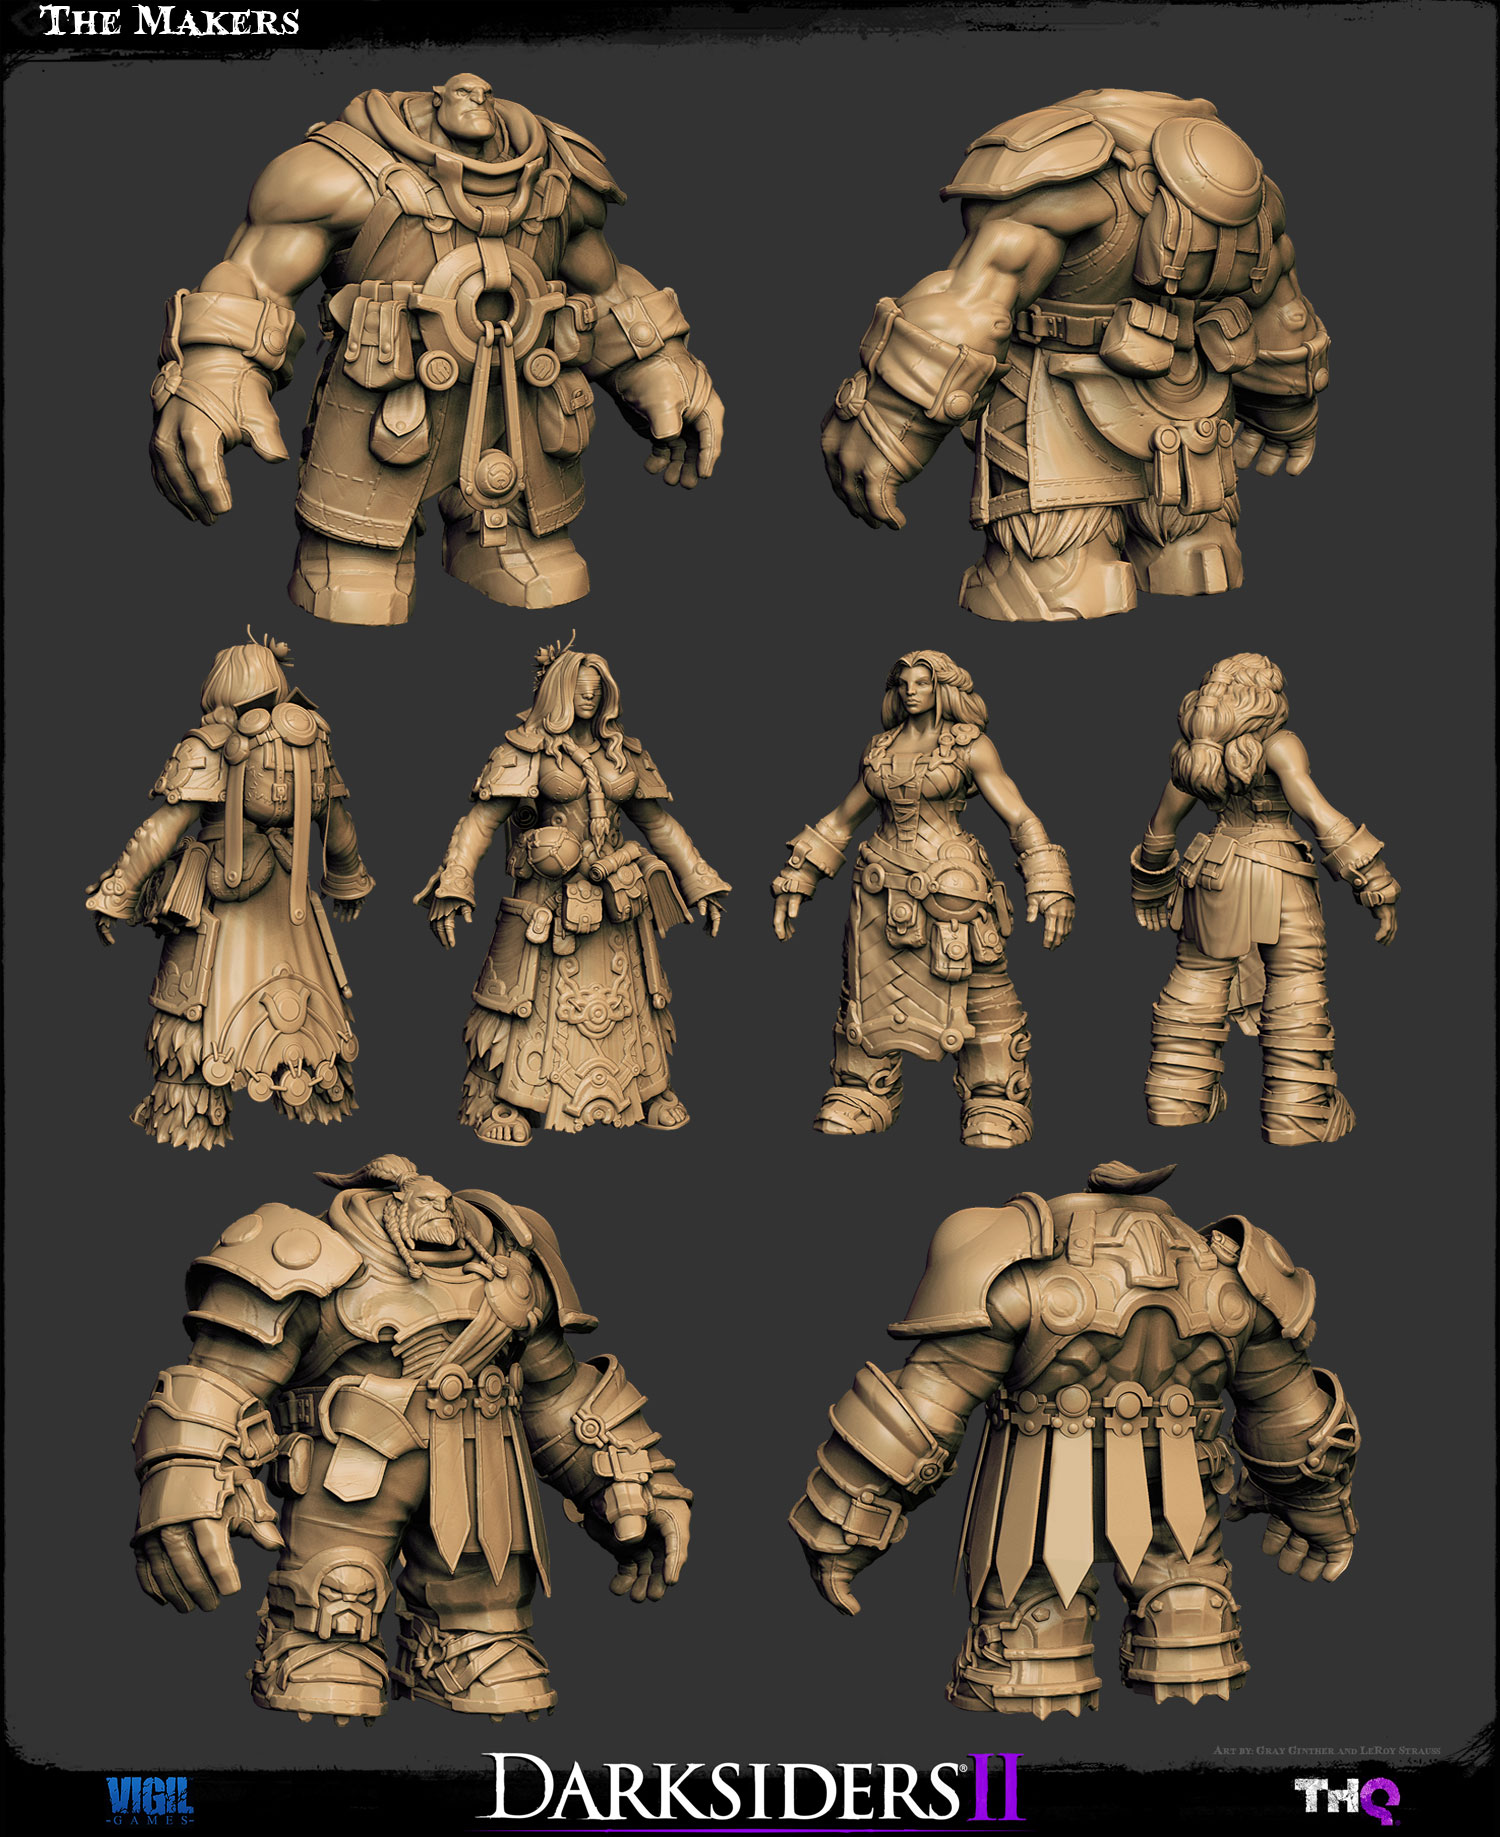1500x1837 pixels.
Task: Select the bearded armored Maker front render
Action: point(412,1440)
